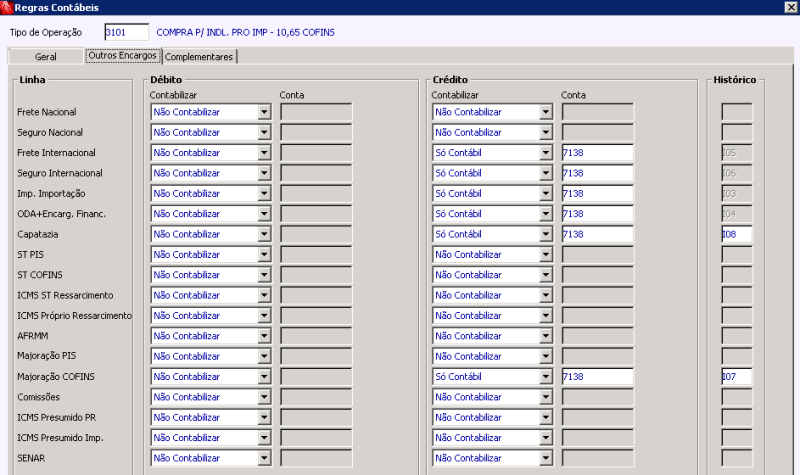The height and width of the screenshot is (475, 800).
Task: Open Débito dropdown for ICMS ST Ressarcimento
Action: (x=264, y=295)
